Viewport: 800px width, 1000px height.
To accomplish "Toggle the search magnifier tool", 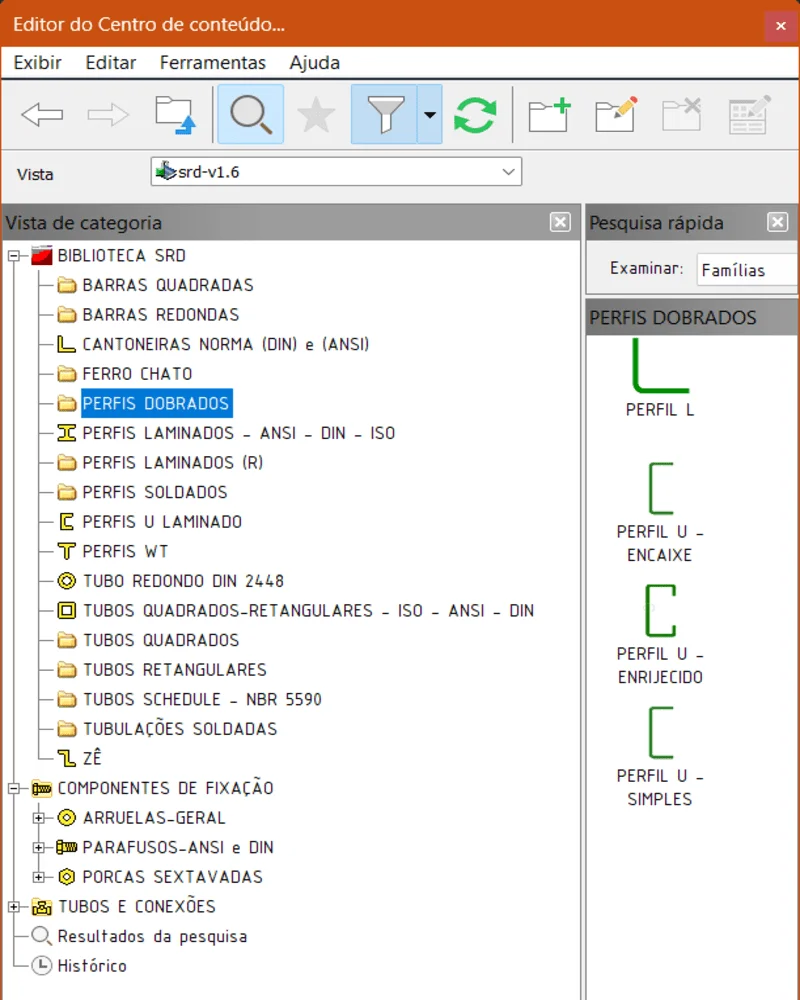I will (250, 115).
